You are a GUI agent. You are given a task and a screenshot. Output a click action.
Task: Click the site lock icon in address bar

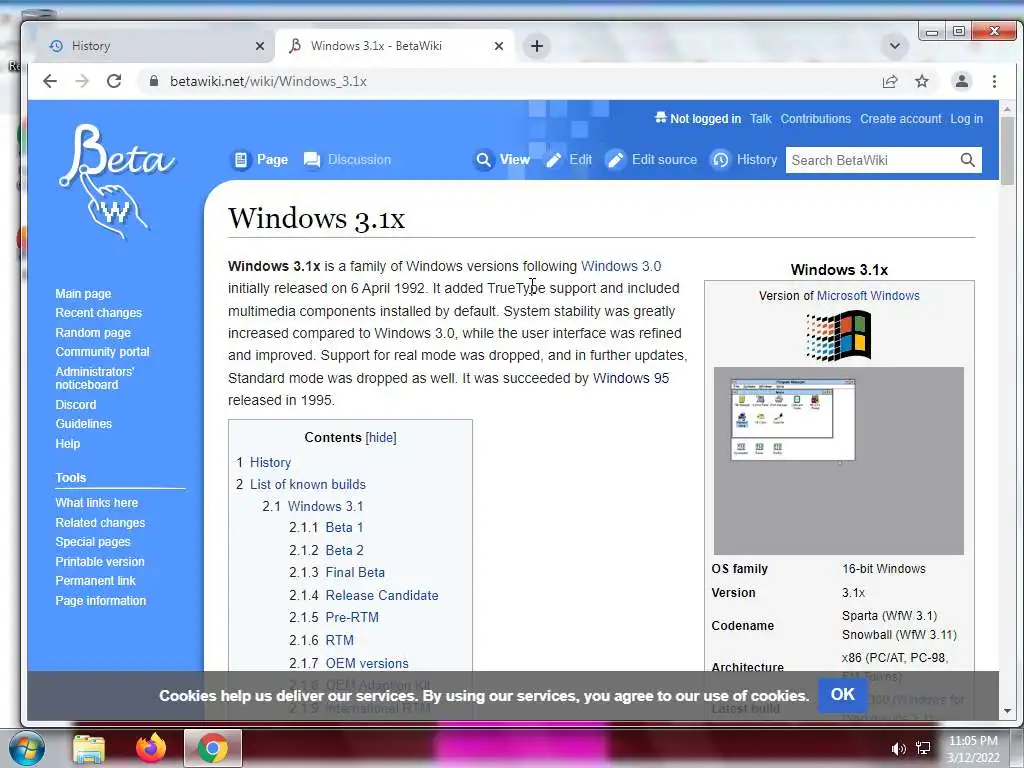point(153,81)
